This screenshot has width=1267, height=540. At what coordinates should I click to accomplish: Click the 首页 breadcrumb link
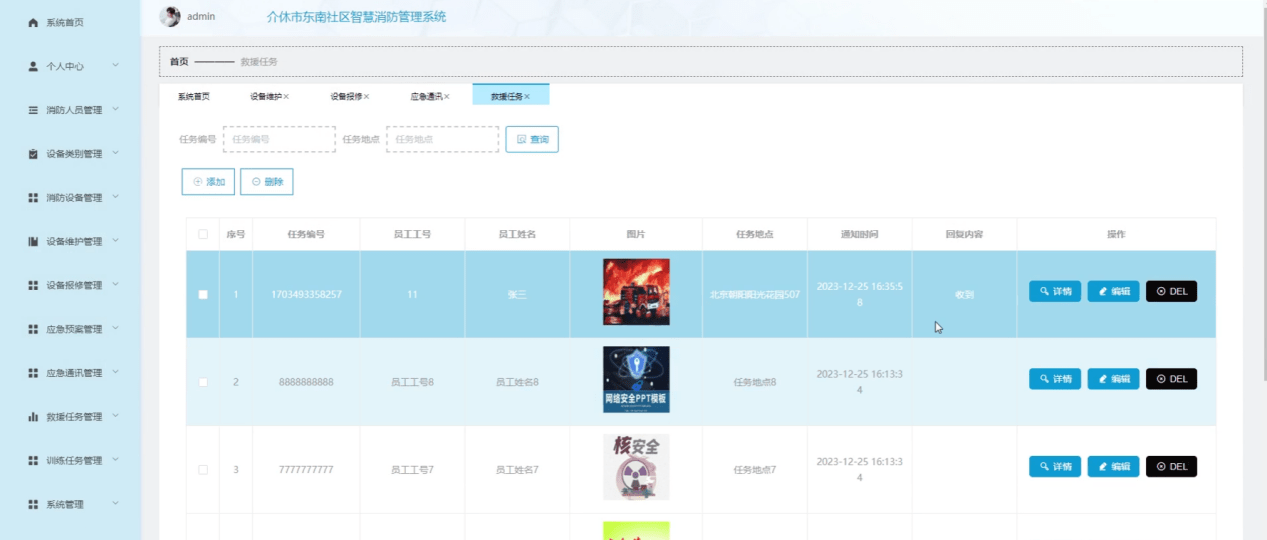pos(179,62)
